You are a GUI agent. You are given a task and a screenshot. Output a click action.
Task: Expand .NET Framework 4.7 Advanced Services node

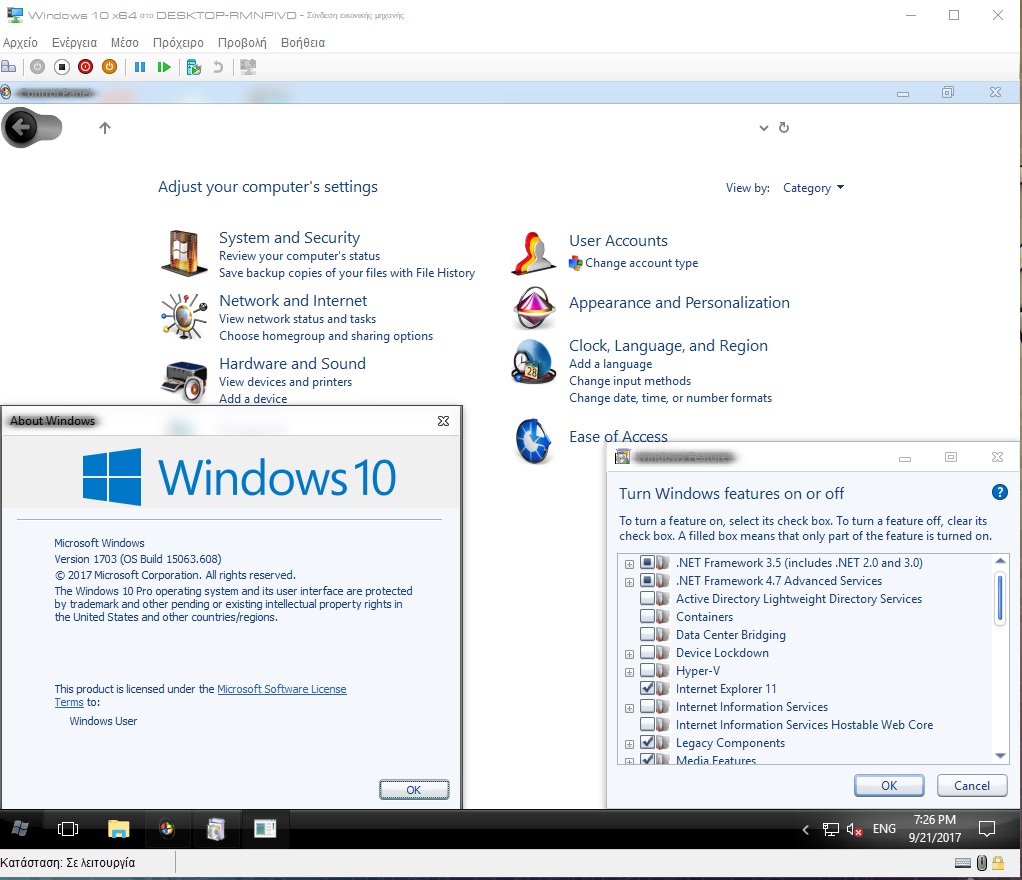tap(629, 582)
